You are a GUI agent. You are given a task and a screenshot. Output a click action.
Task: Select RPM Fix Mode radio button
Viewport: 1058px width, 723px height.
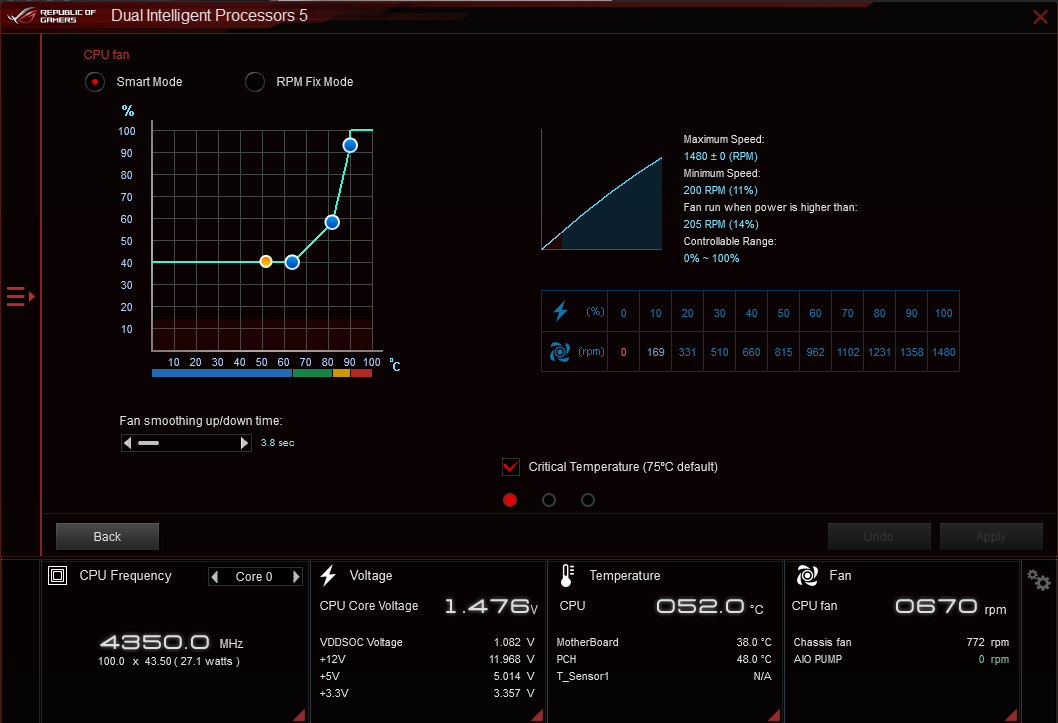(254, 82)
